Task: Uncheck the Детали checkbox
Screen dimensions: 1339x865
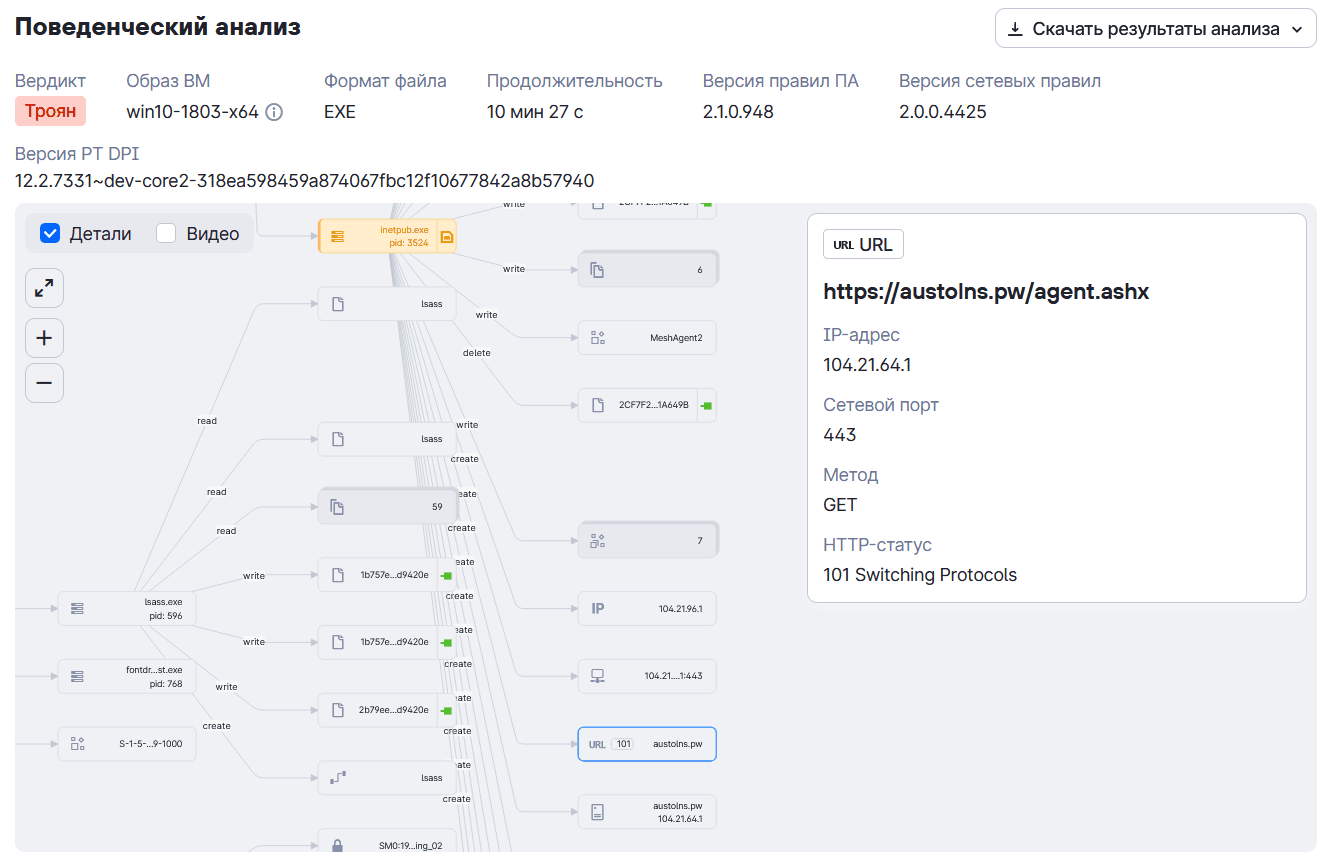Action: point(50,233)
